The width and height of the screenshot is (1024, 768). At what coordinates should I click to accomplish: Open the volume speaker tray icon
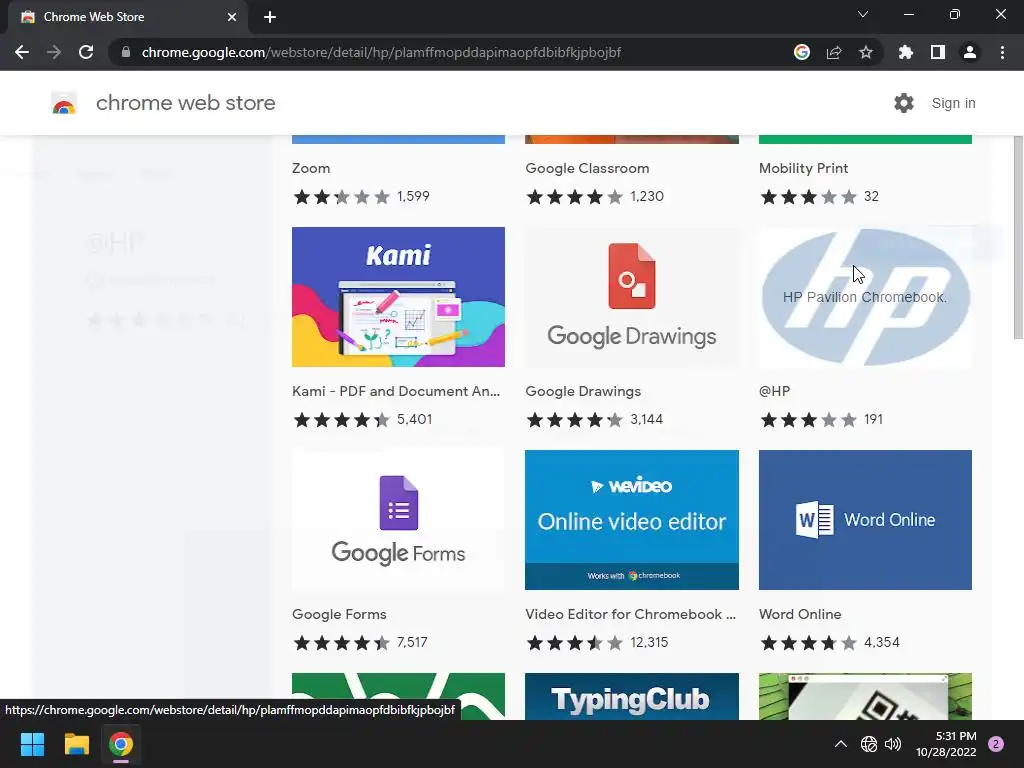[x=893, y=744]
